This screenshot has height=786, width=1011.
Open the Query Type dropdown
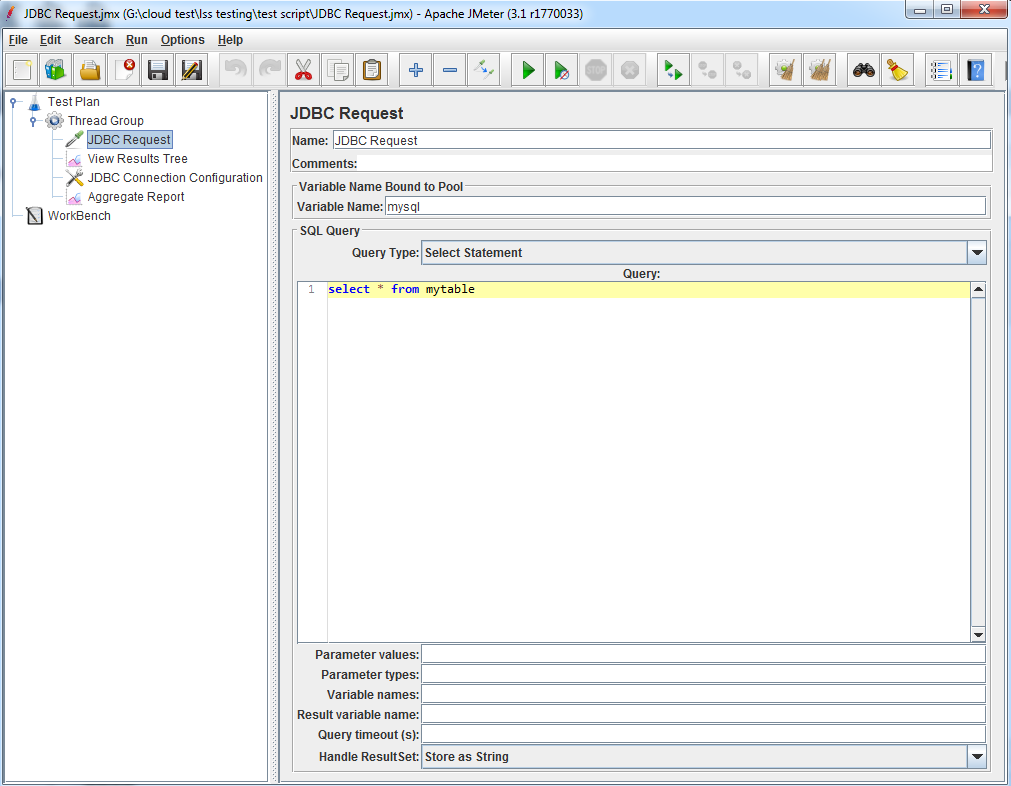click(x=977, y=253)
